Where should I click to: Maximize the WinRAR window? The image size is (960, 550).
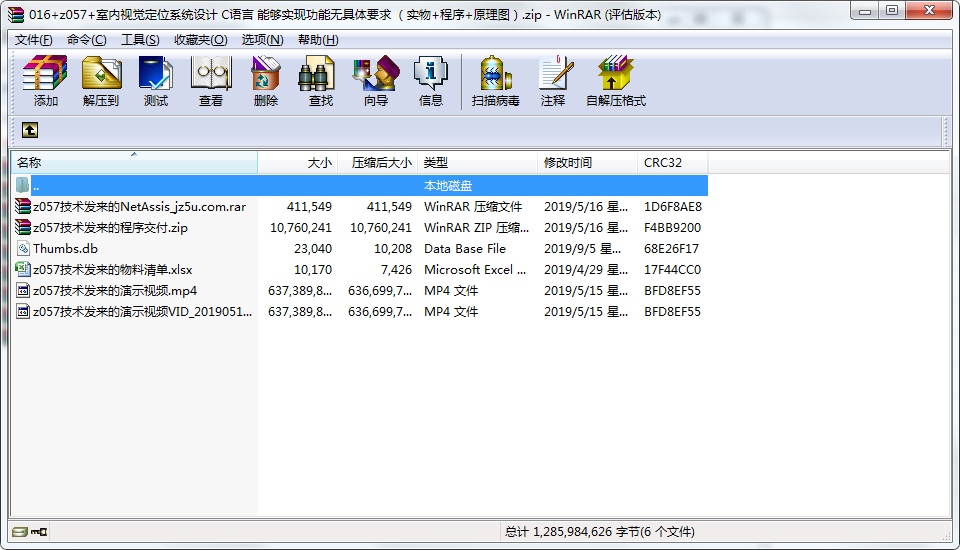(892, 10)
